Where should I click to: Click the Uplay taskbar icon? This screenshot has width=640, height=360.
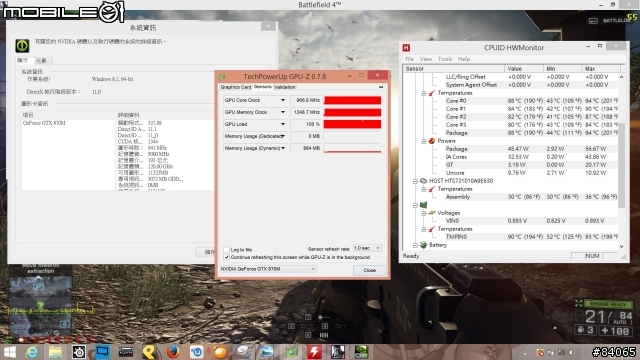coord(196,352)
